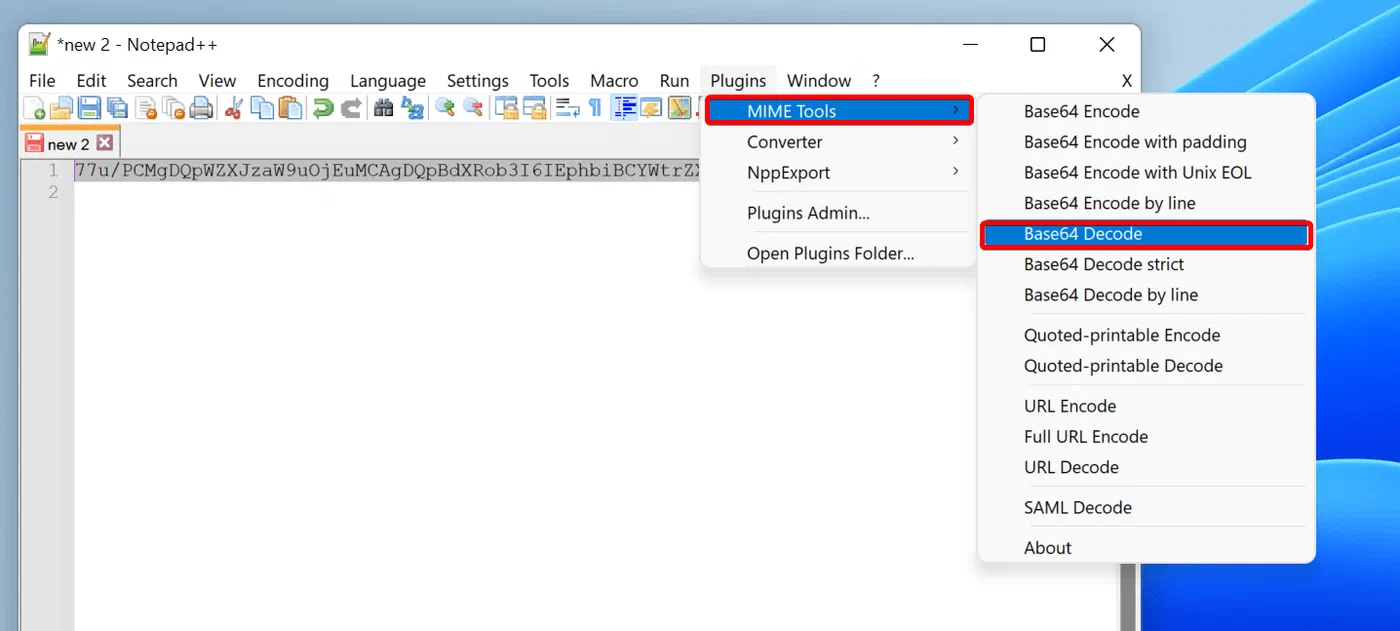Screen dimensions: 1400x631
Task: Select Base64 Encode by line
Action: (x=1146, y=203)
